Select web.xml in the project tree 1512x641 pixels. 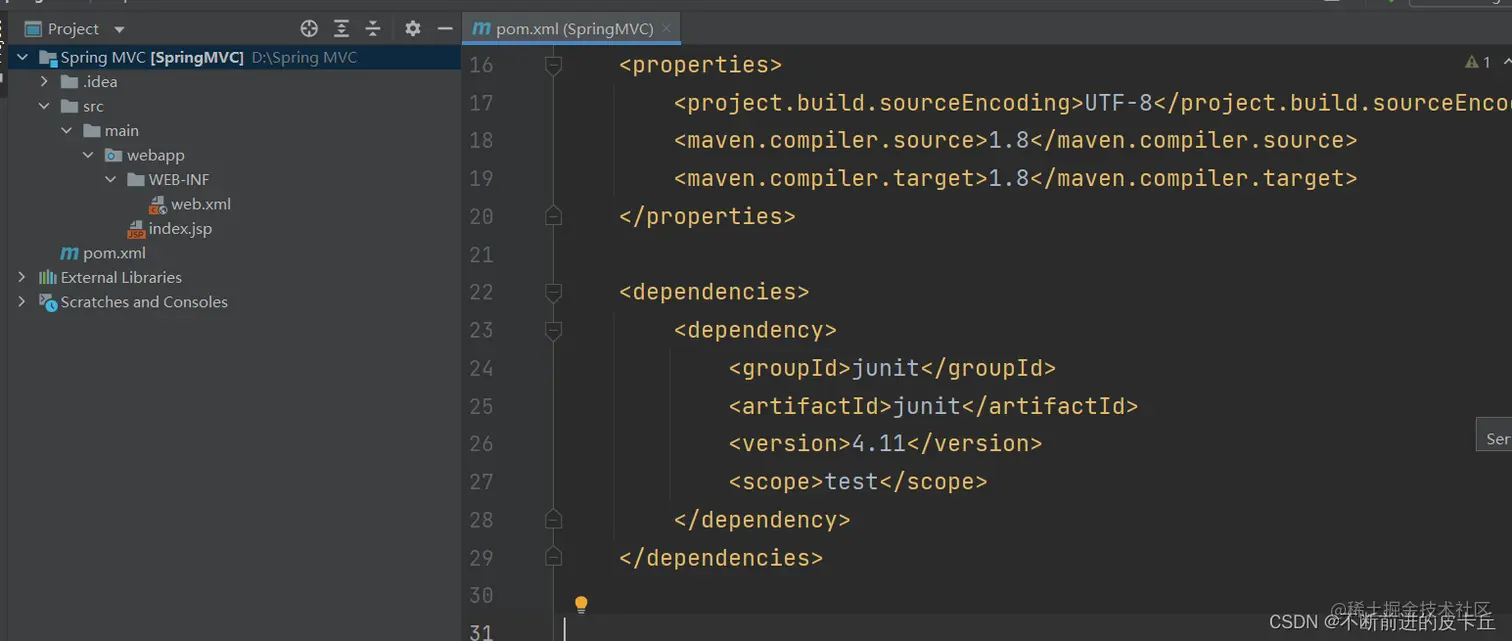[x=200, y=204]
